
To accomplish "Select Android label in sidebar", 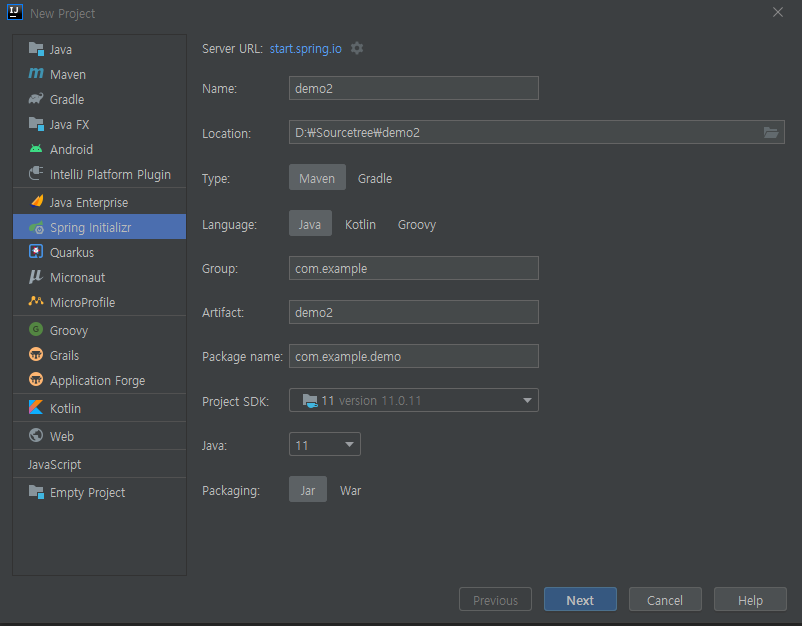I will coord(72,150).
